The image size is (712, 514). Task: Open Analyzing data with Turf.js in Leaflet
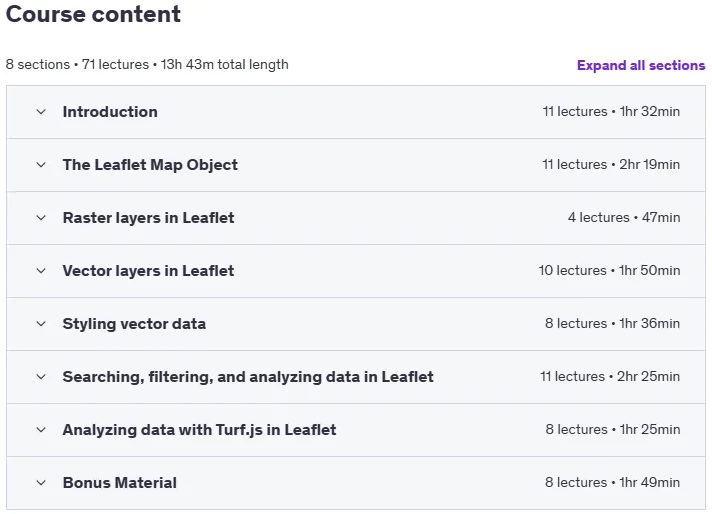point(199,430)
